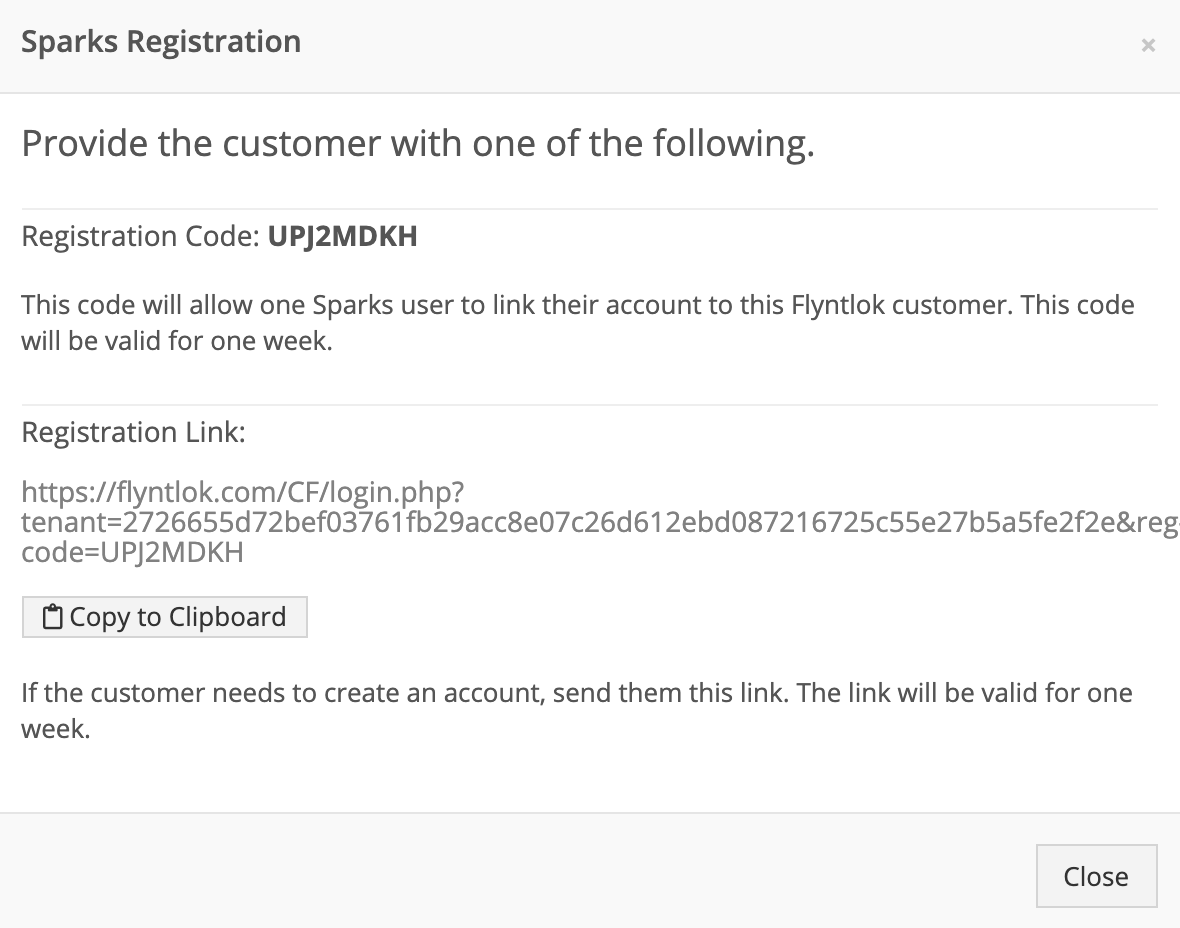The image size is (1180, 928).
Task: Click the flyntlok.com registration link URL
Action: pos(600,522)
